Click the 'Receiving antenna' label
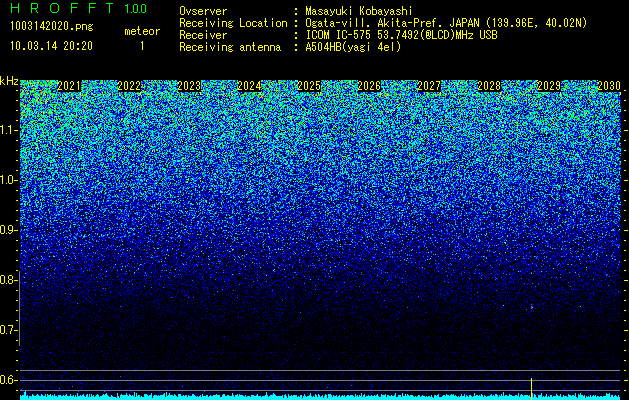The width and height of the screenshot is (629, 400). tap(230, 47)
